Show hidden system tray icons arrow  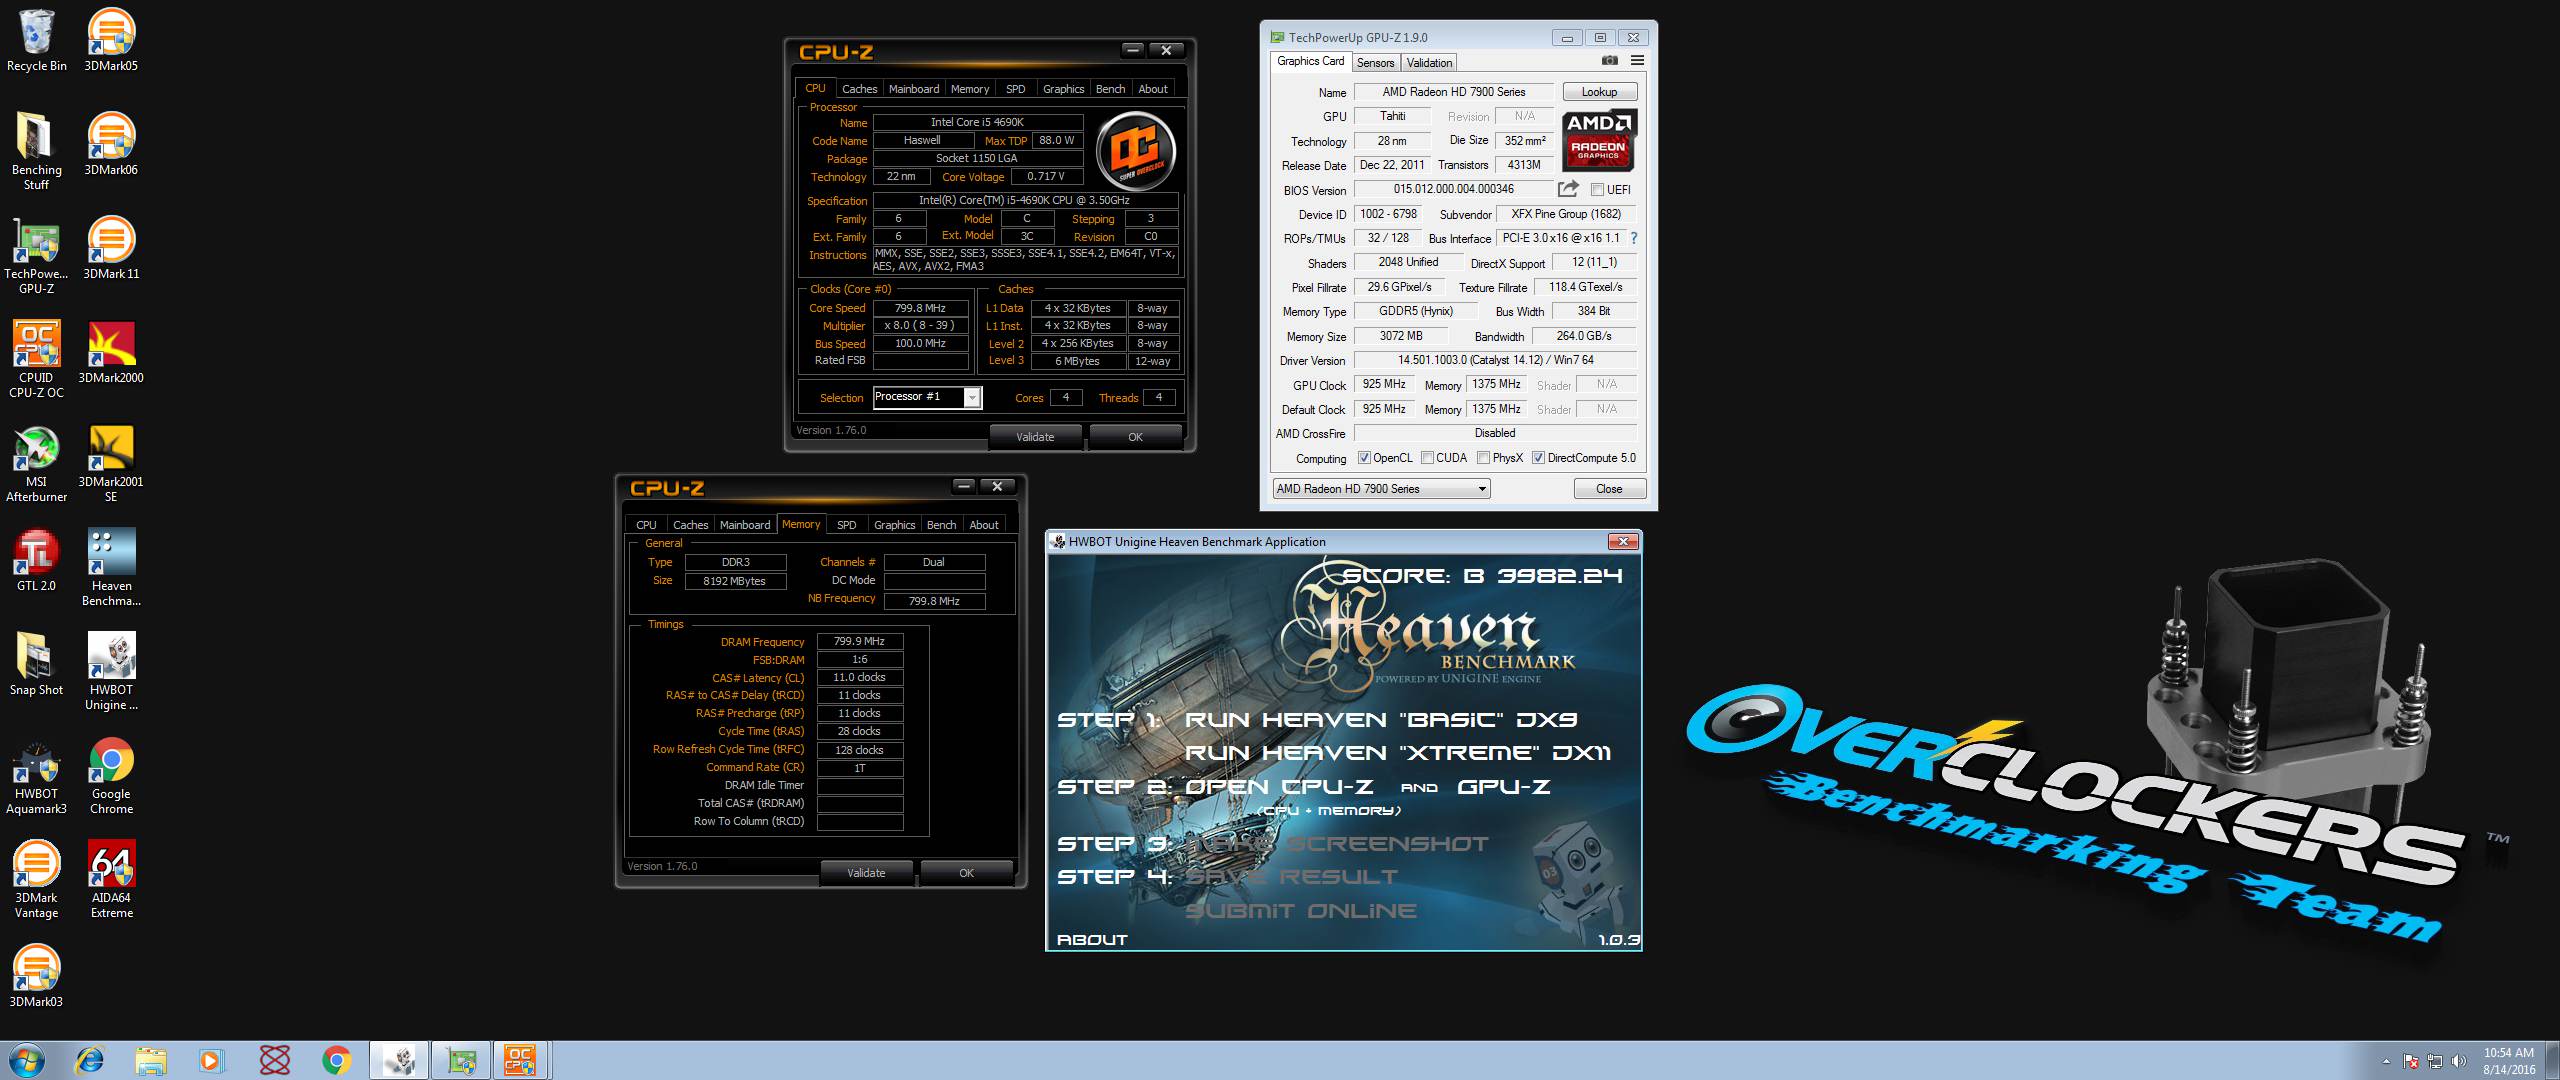click(2387, 1061)
